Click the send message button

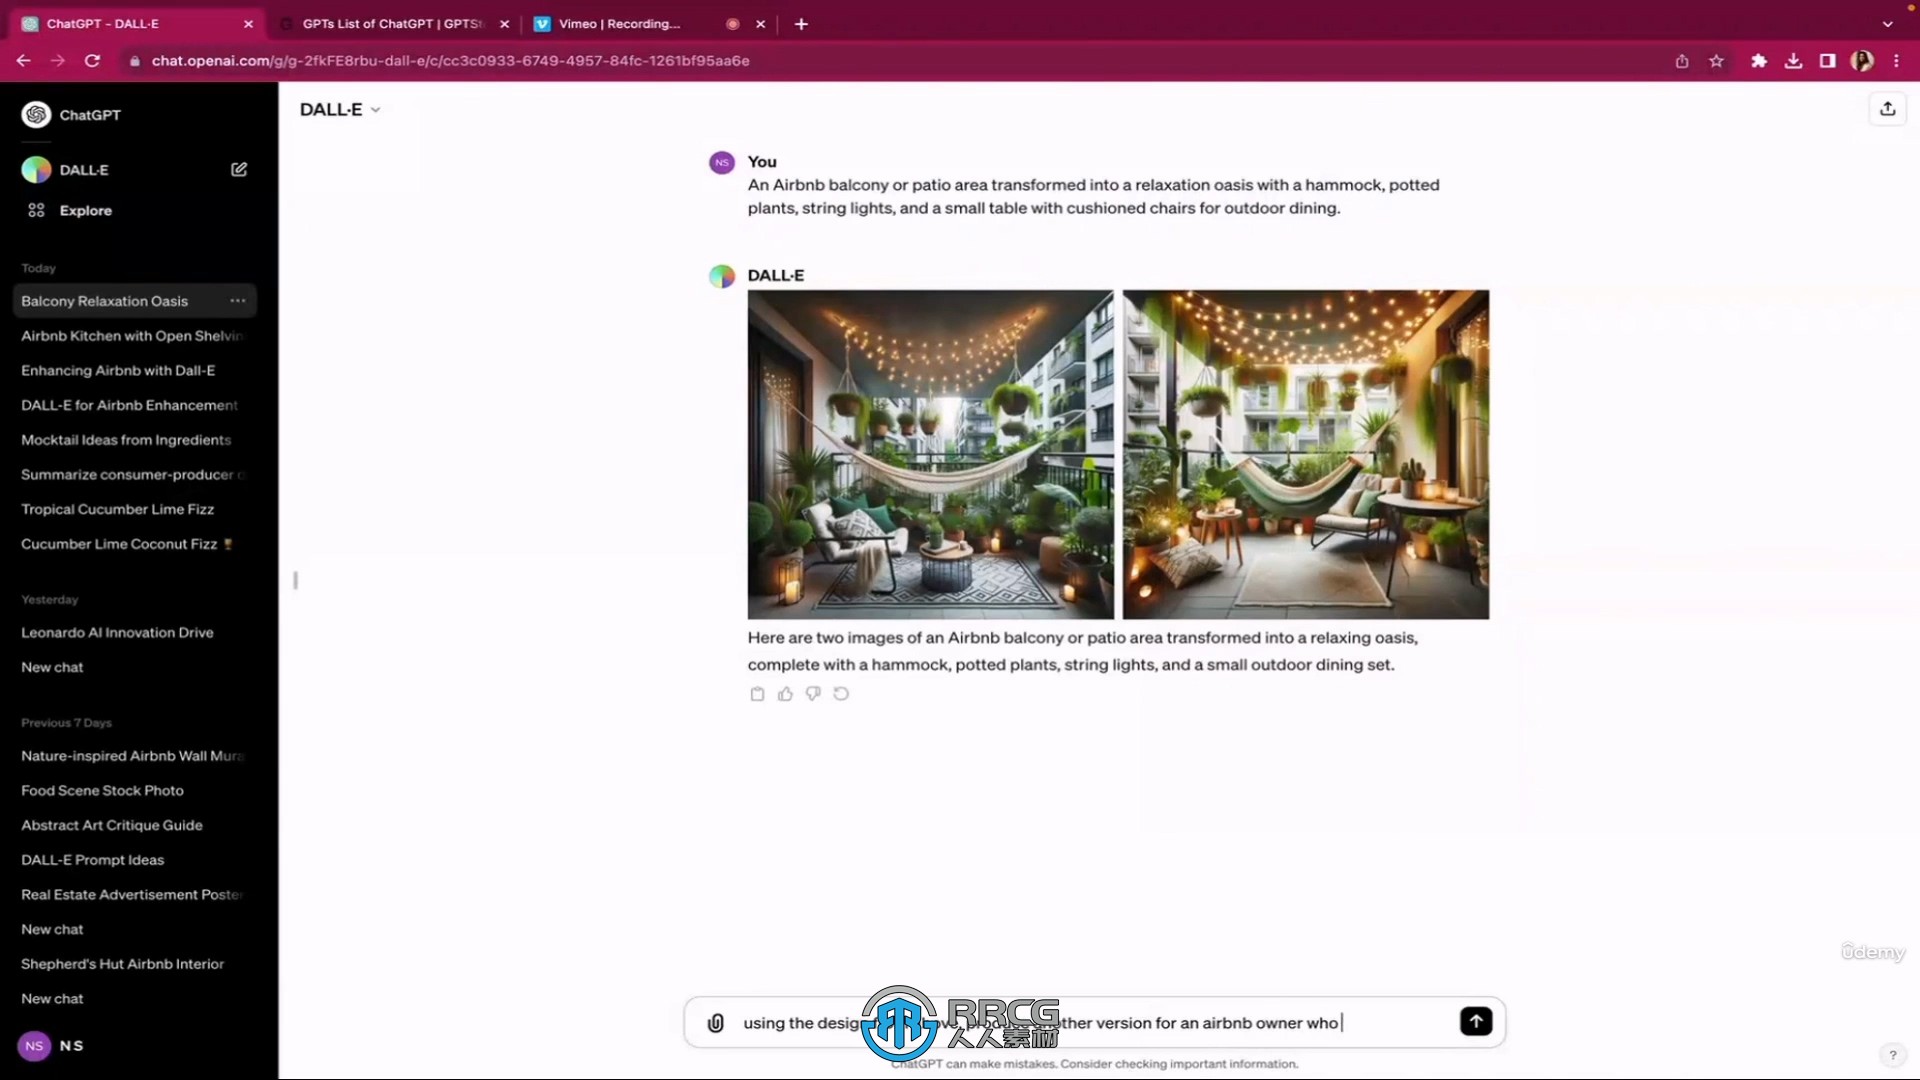coord(1476,1022)
